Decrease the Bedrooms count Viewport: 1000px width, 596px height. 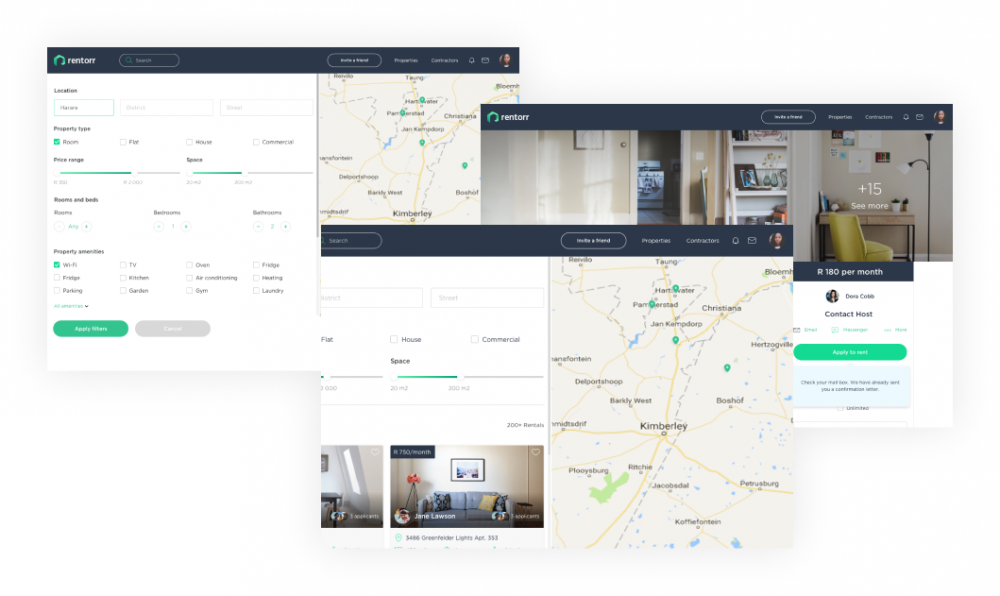tap(159, 226)
